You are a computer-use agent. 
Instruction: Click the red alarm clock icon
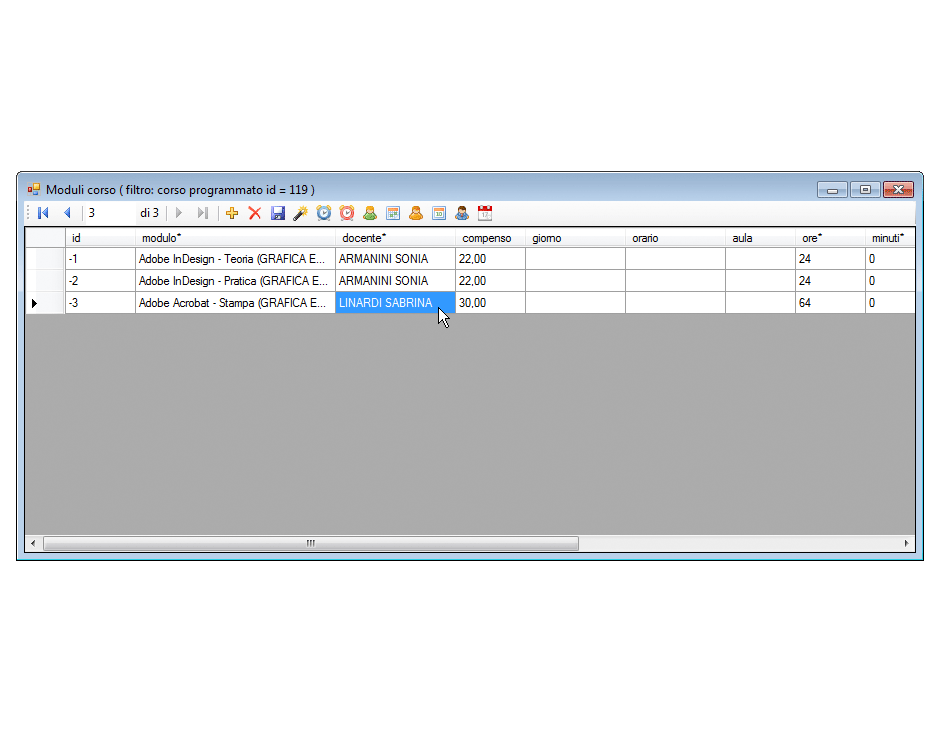347,213
